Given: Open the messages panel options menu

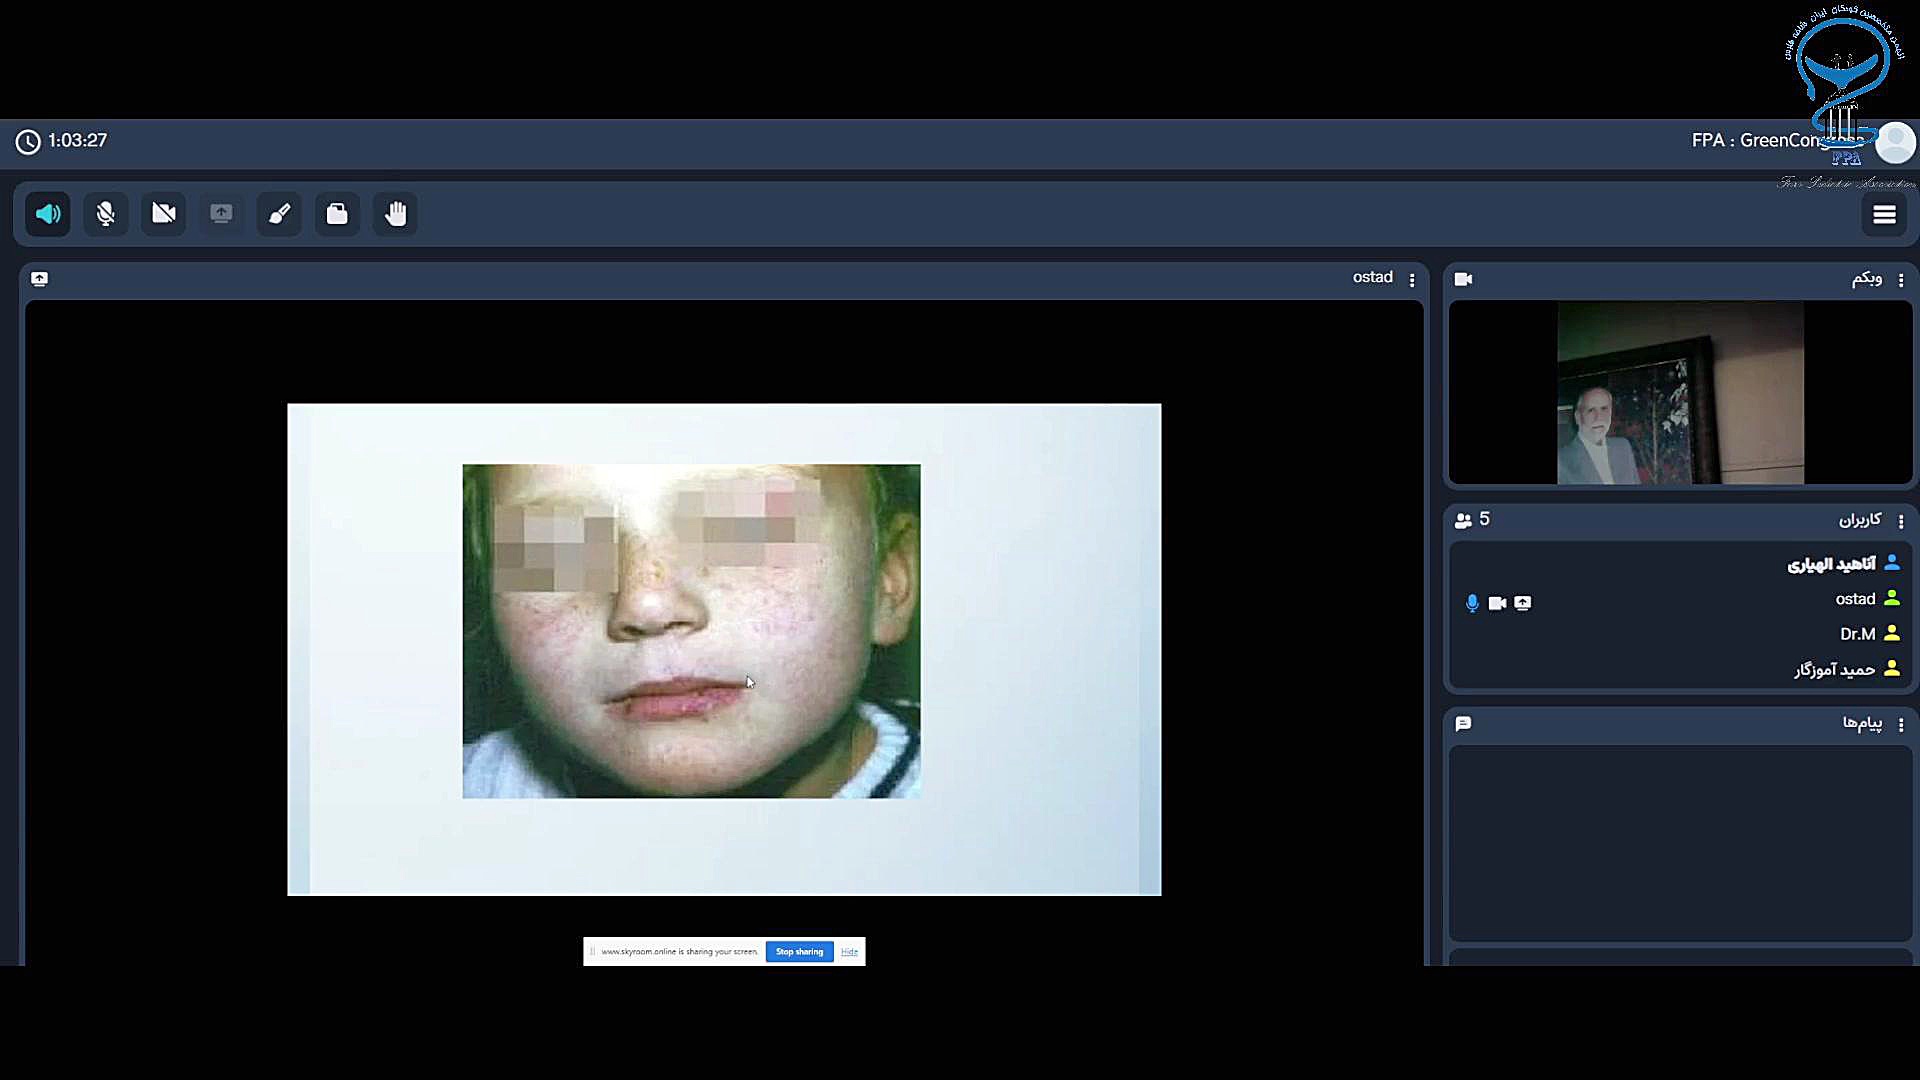Looking at the screenshot, I should (x=1901, y=725).
